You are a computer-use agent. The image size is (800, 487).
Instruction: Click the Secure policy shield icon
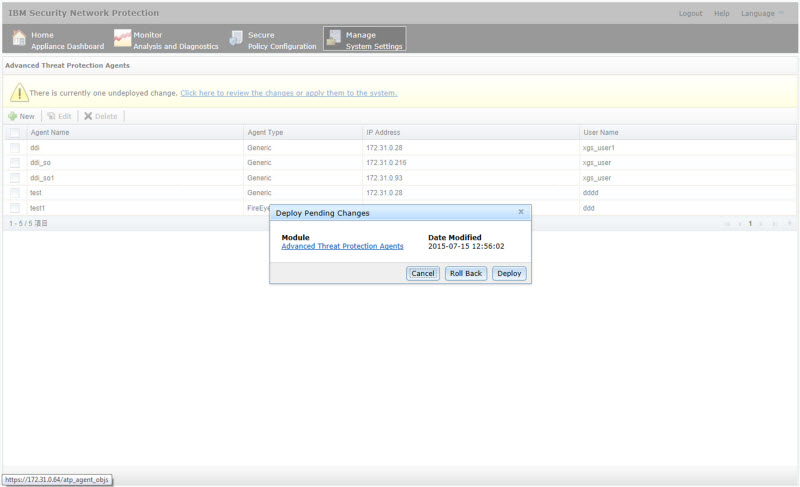[236, 39]
